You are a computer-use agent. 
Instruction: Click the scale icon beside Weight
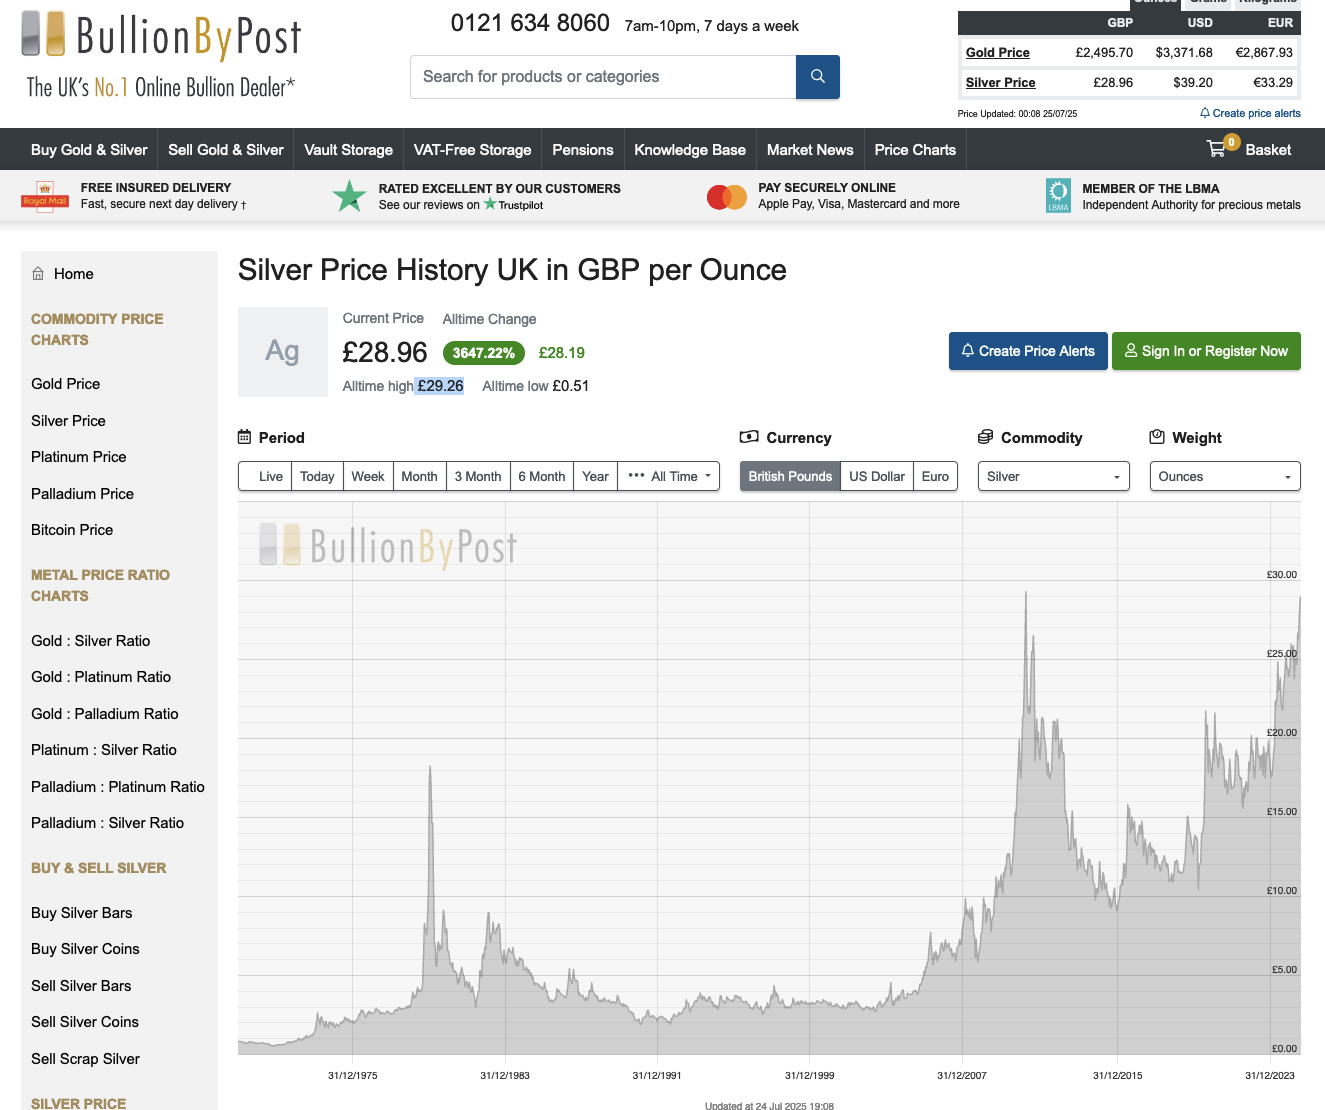point(1157,437)
